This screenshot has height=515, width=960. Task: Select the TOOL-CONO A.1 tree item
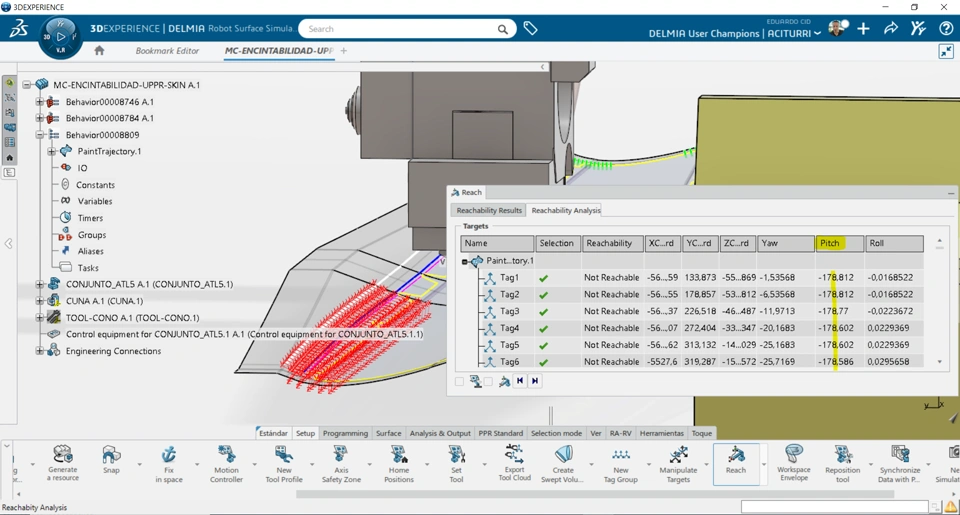coord(132,318)
